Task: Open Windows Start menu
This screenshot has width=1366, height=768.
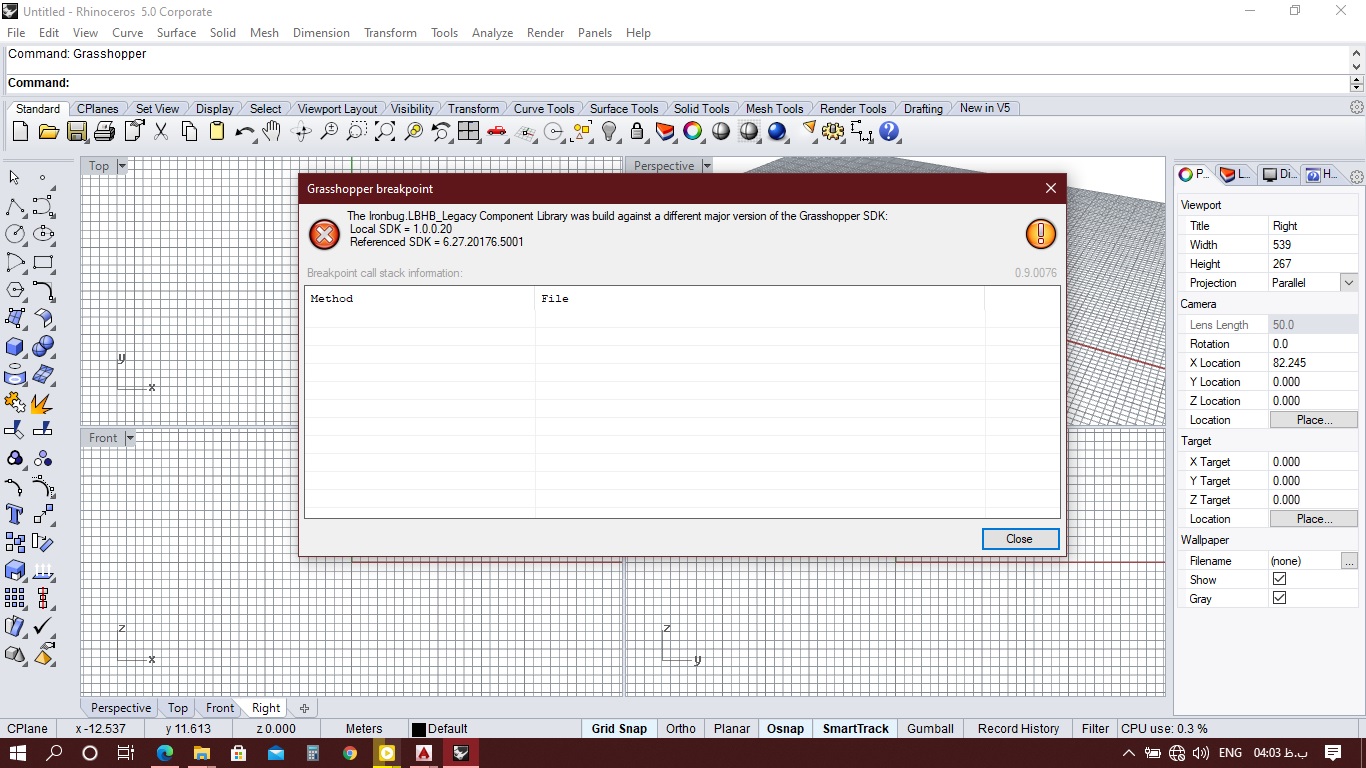Action: coord(19,753)
